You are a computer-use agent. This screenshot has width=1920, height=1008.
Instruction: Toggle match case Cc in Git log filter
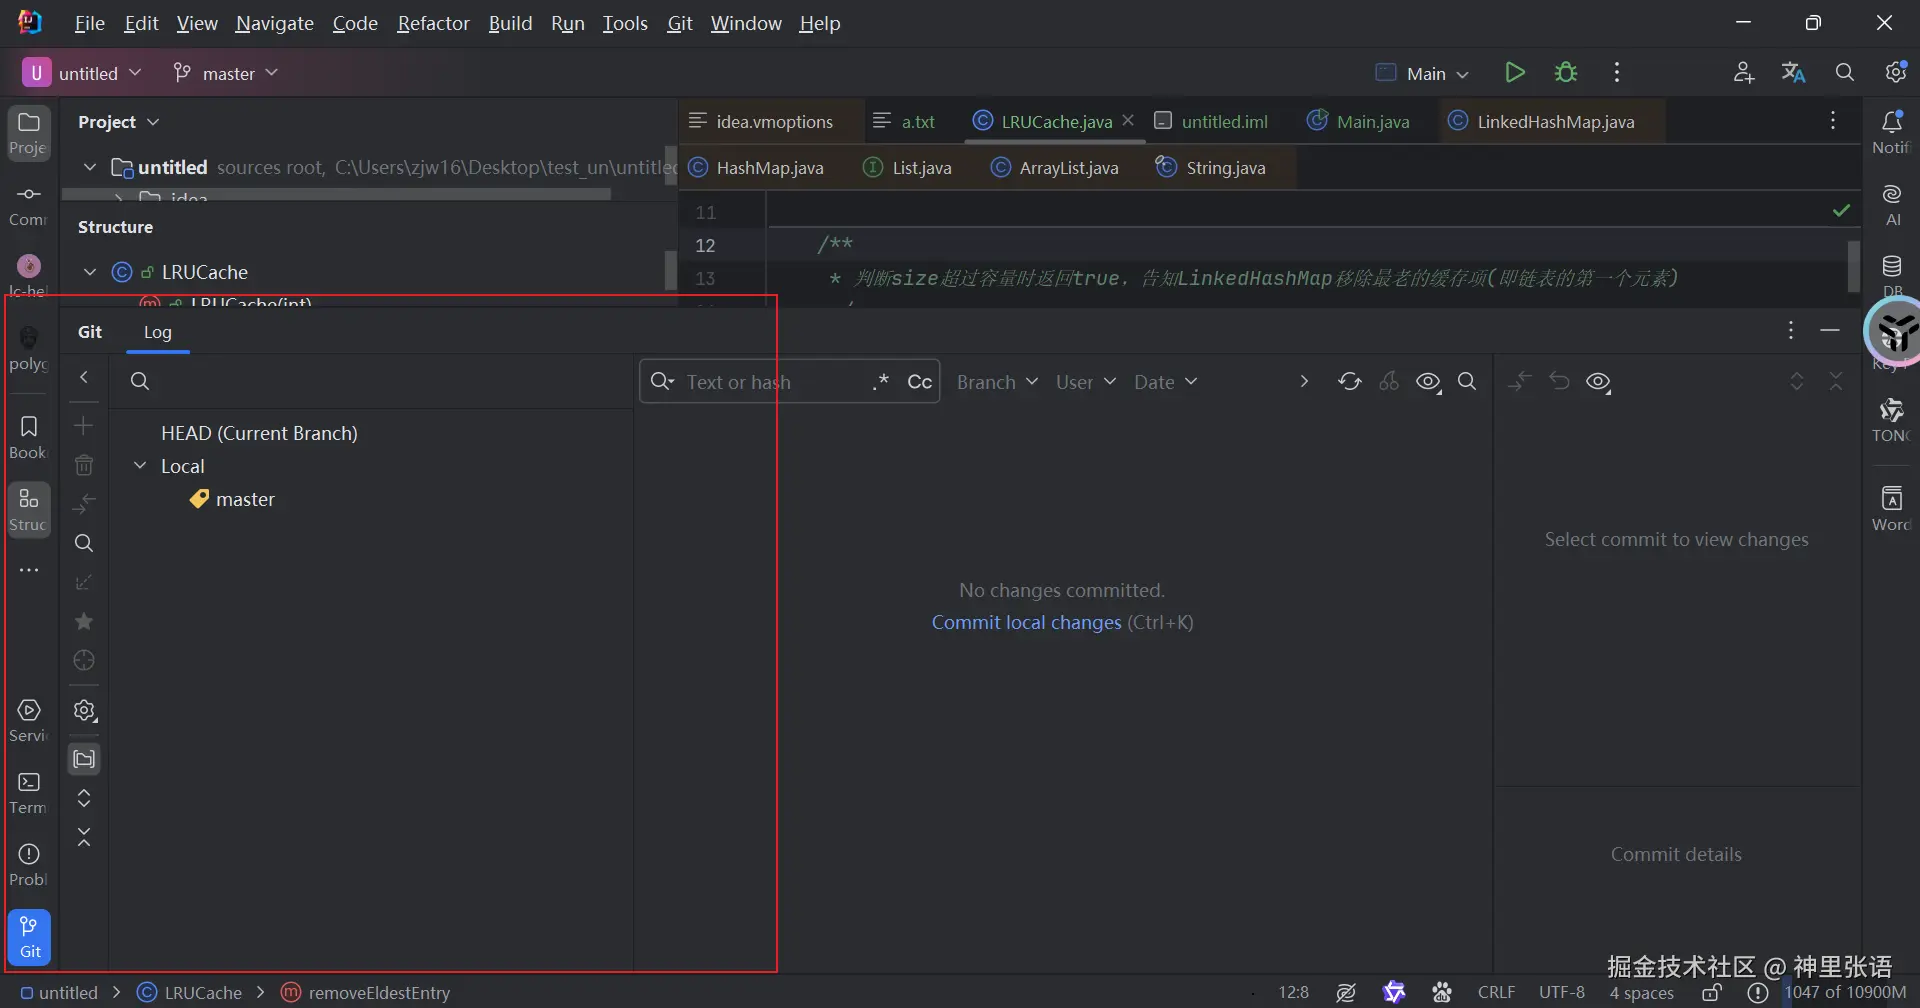(919, 381)
